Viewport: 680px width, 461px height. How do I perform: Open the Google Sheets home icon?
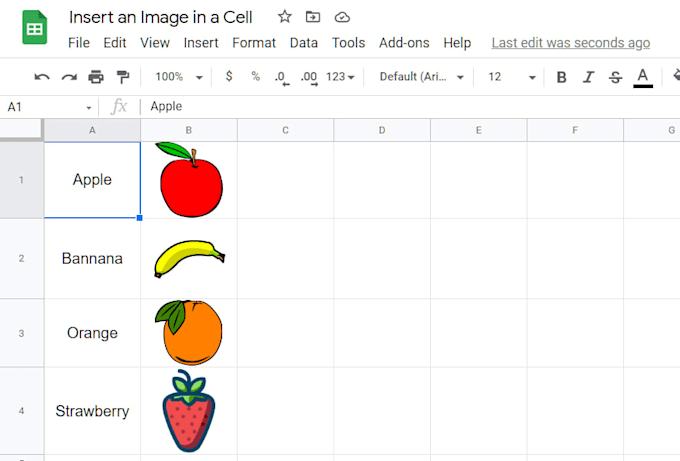(34, 27)
